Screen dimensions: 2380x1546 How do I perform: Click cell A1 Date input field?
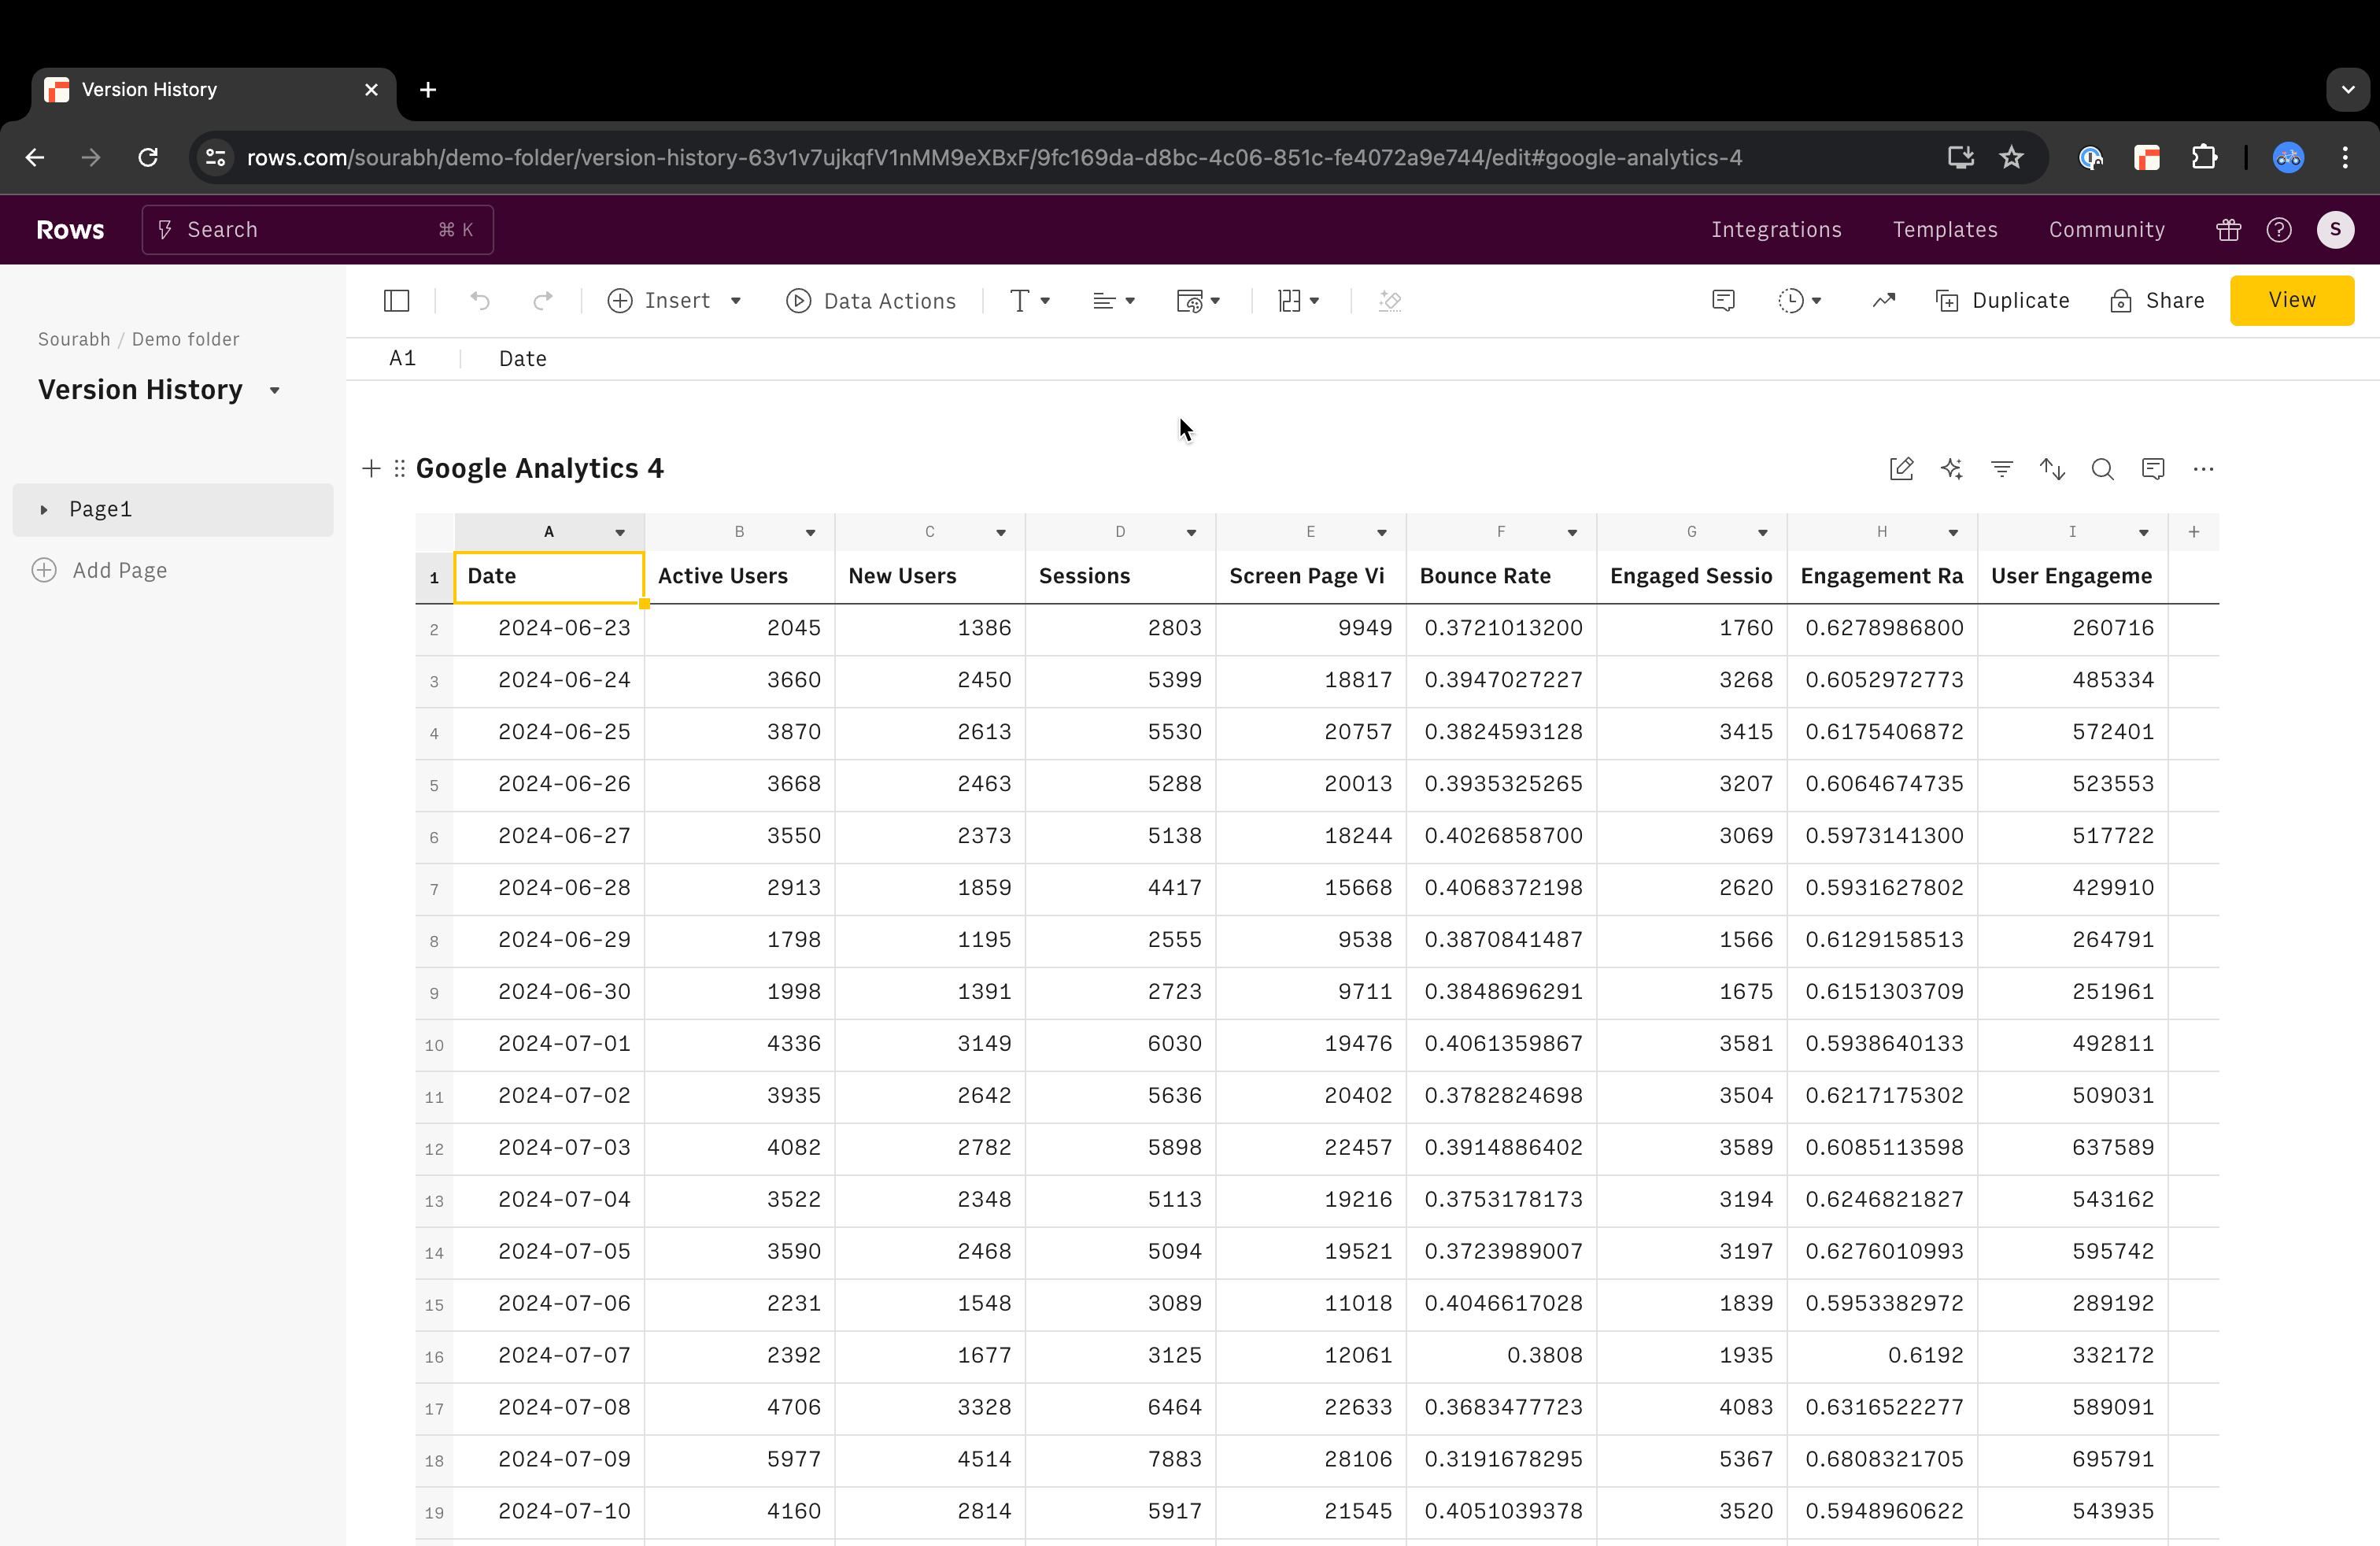click(548, 575)
